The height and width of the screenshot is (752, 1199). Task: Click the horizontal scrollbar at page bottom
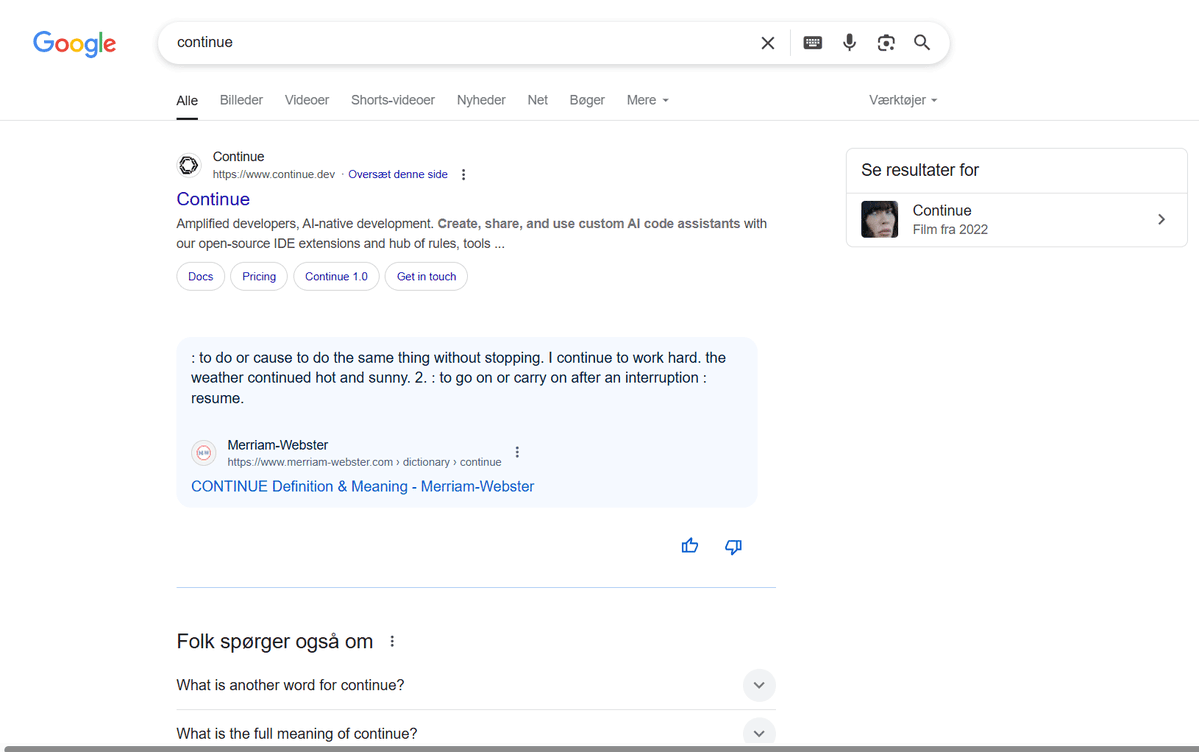click(601, 749)
